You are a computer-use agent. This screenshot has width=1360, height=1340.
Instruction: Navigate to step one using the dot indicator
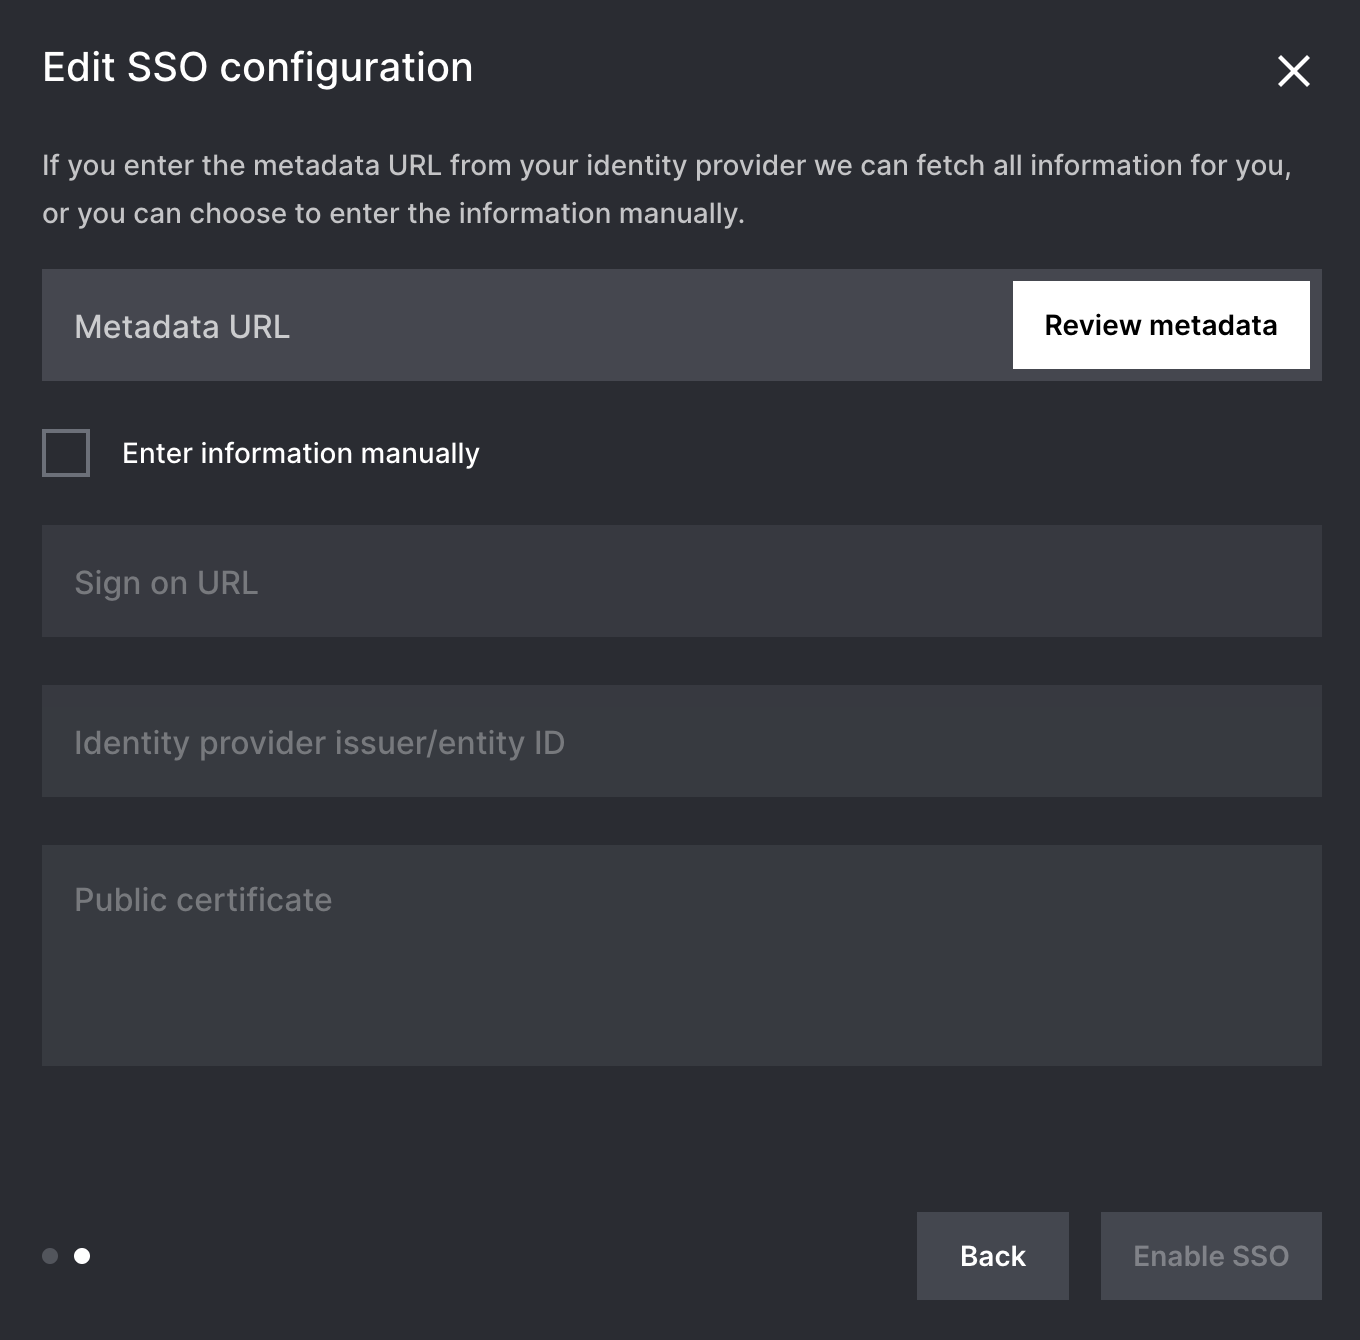(50, 1256)
